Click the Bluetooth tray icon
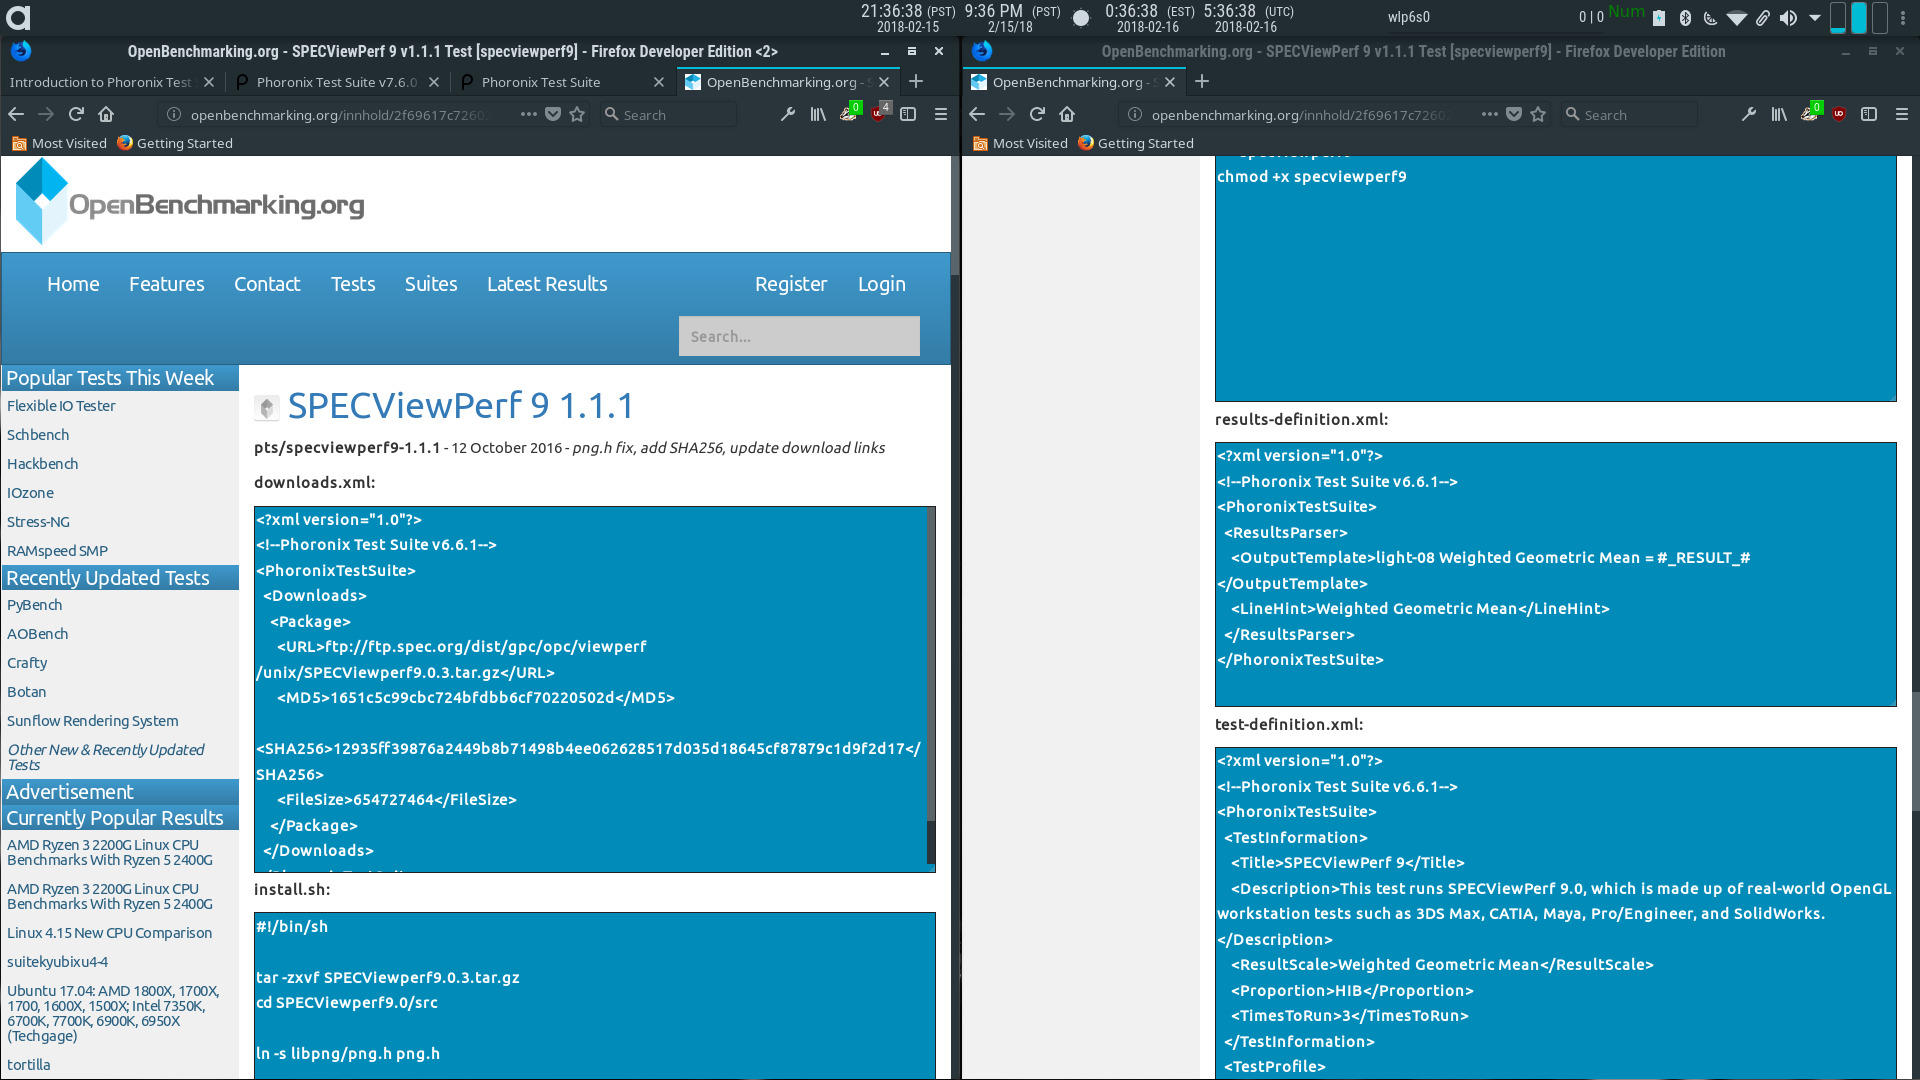This screenshot has height=1080, width=1920. (x=1685, y=17)
